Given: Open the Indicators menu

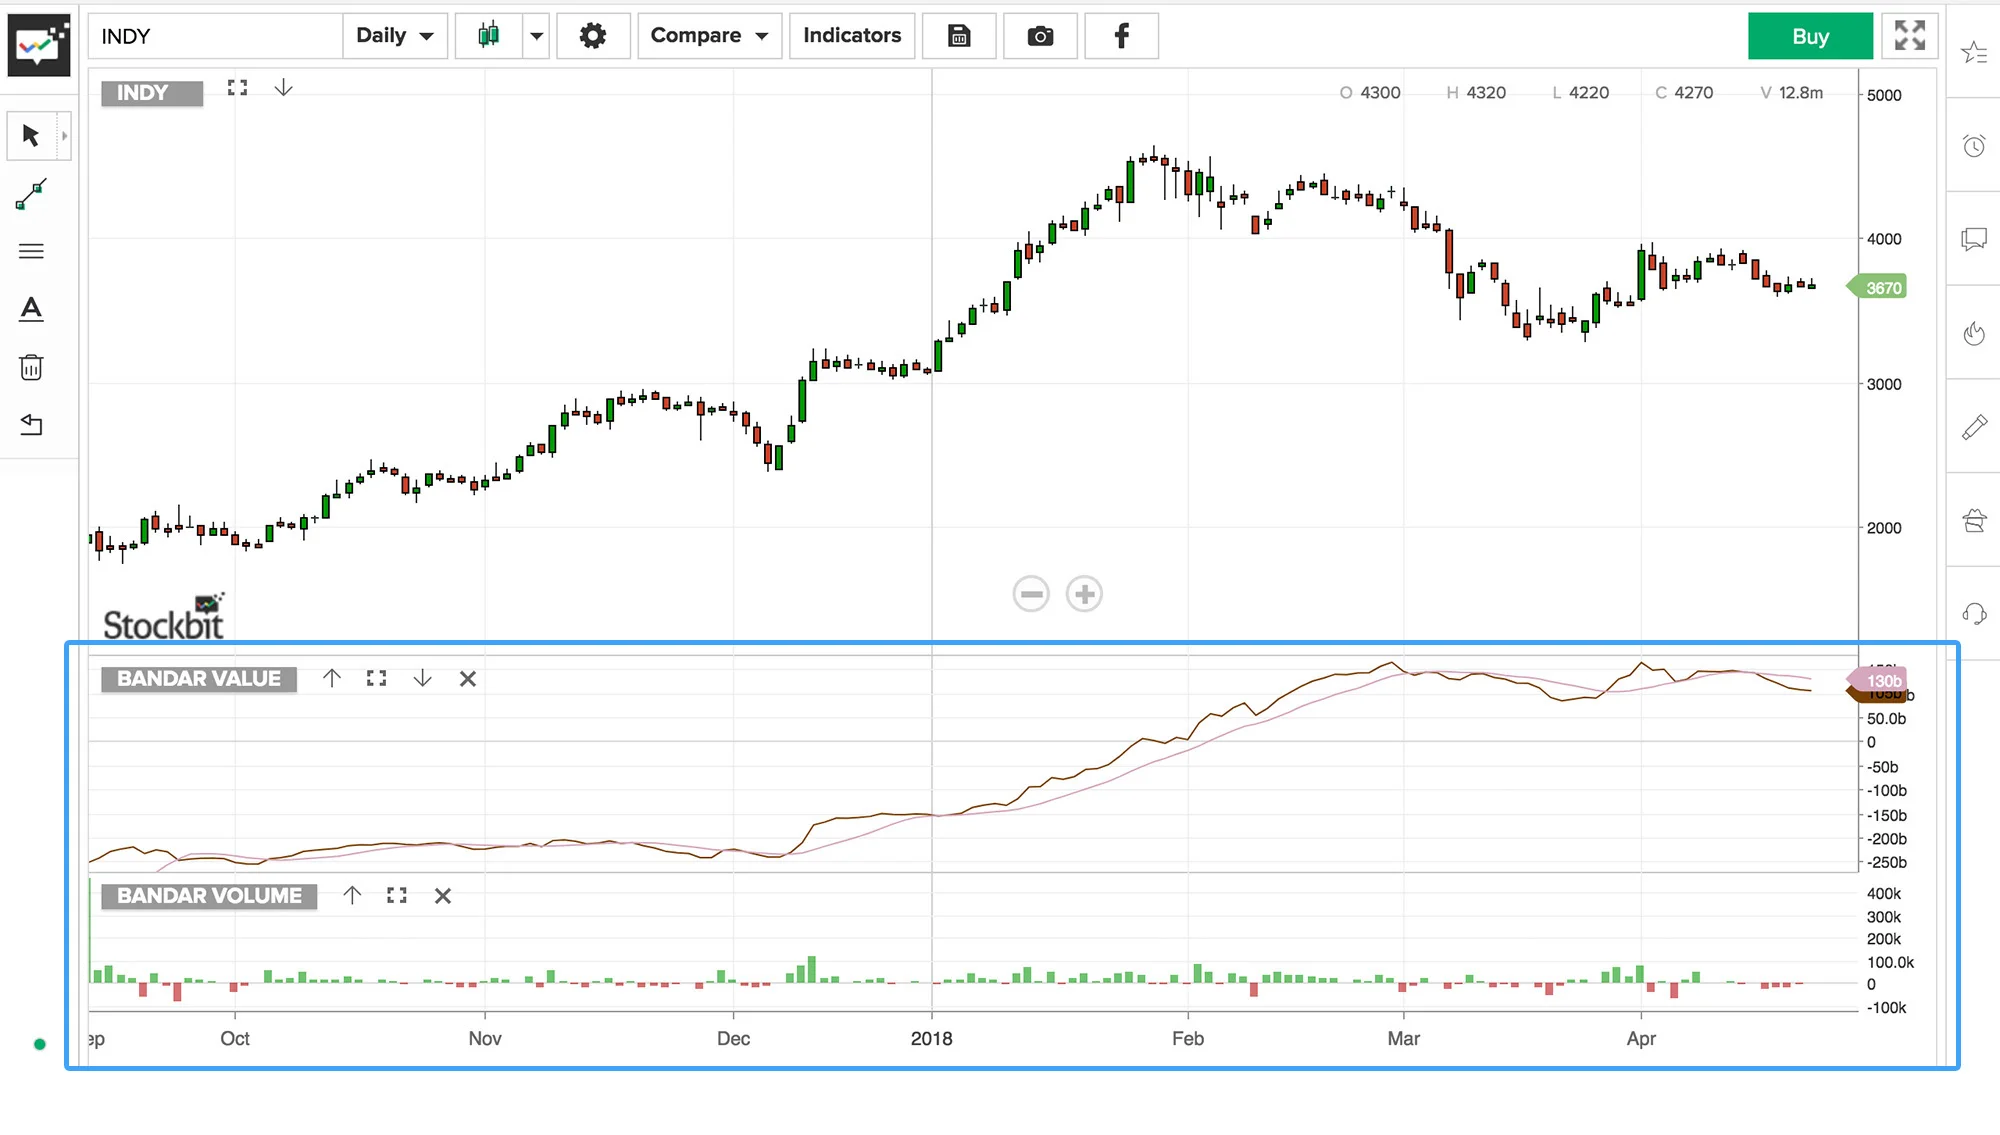Looking at the screenshot, I should pyautogui.click(x=852, y=36).
